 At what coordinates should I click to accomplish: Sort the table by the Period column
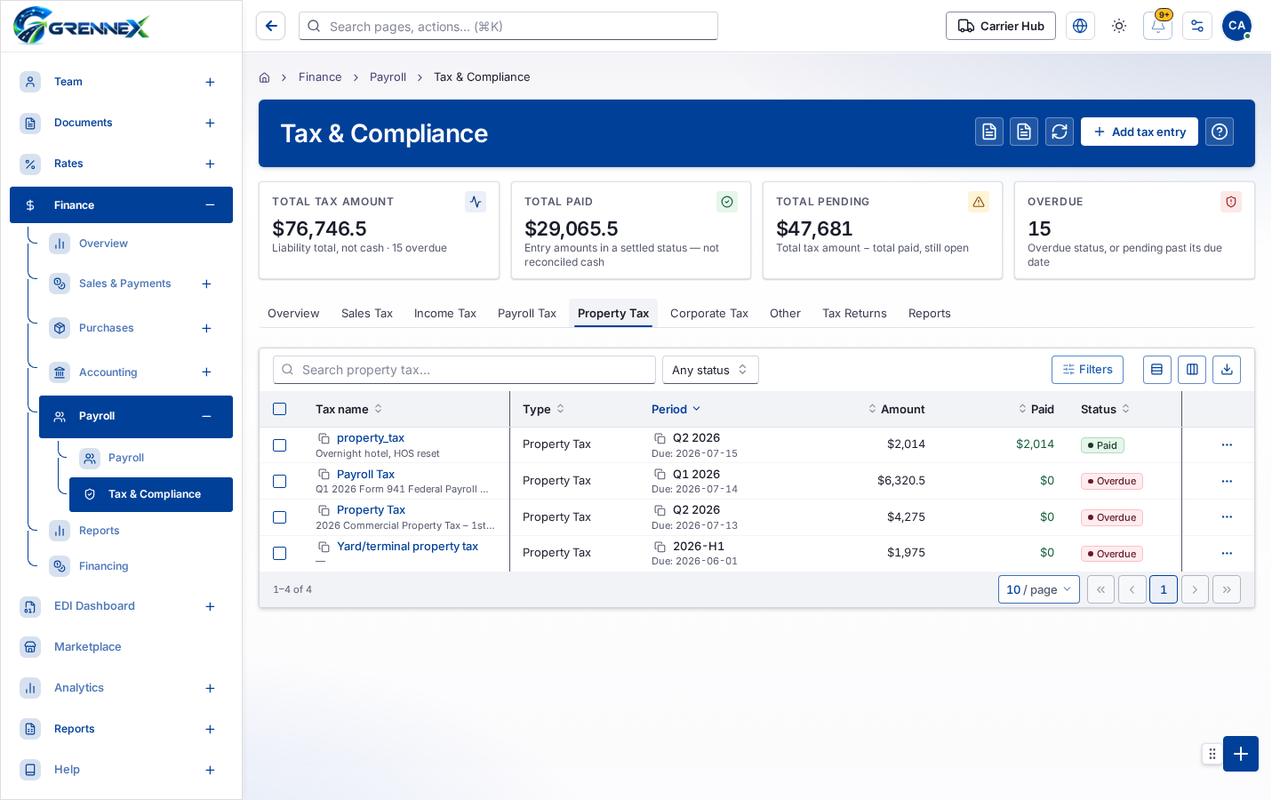coord(676,409)
